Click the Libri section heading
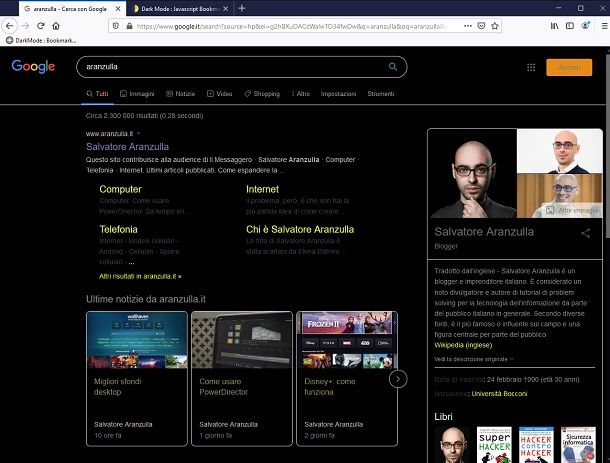 (x=443, y=417)
